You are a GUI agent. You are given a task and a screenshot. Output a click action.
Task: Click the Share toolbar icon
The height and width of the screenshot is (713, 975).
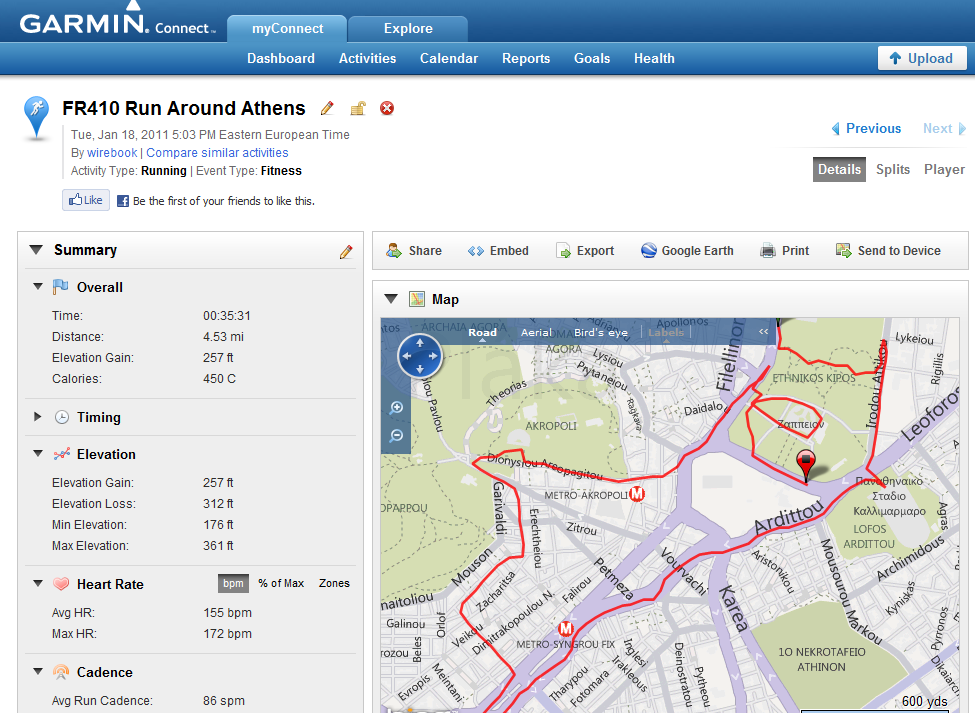394,251
